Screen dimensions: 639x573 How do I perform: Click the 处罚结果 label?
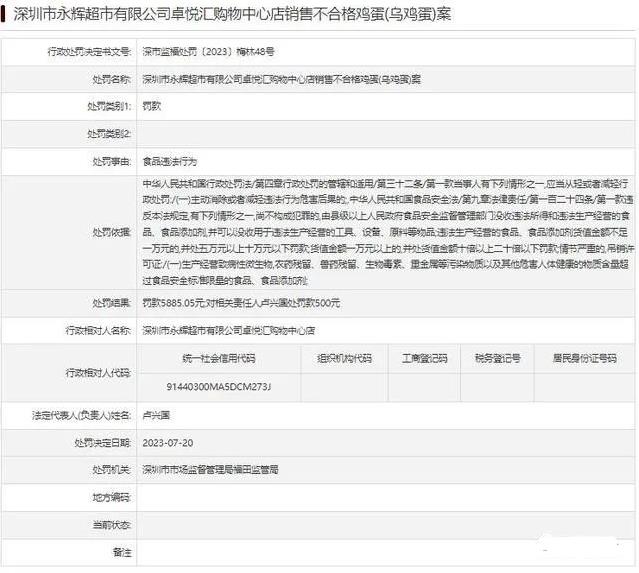tap(111, 303)
